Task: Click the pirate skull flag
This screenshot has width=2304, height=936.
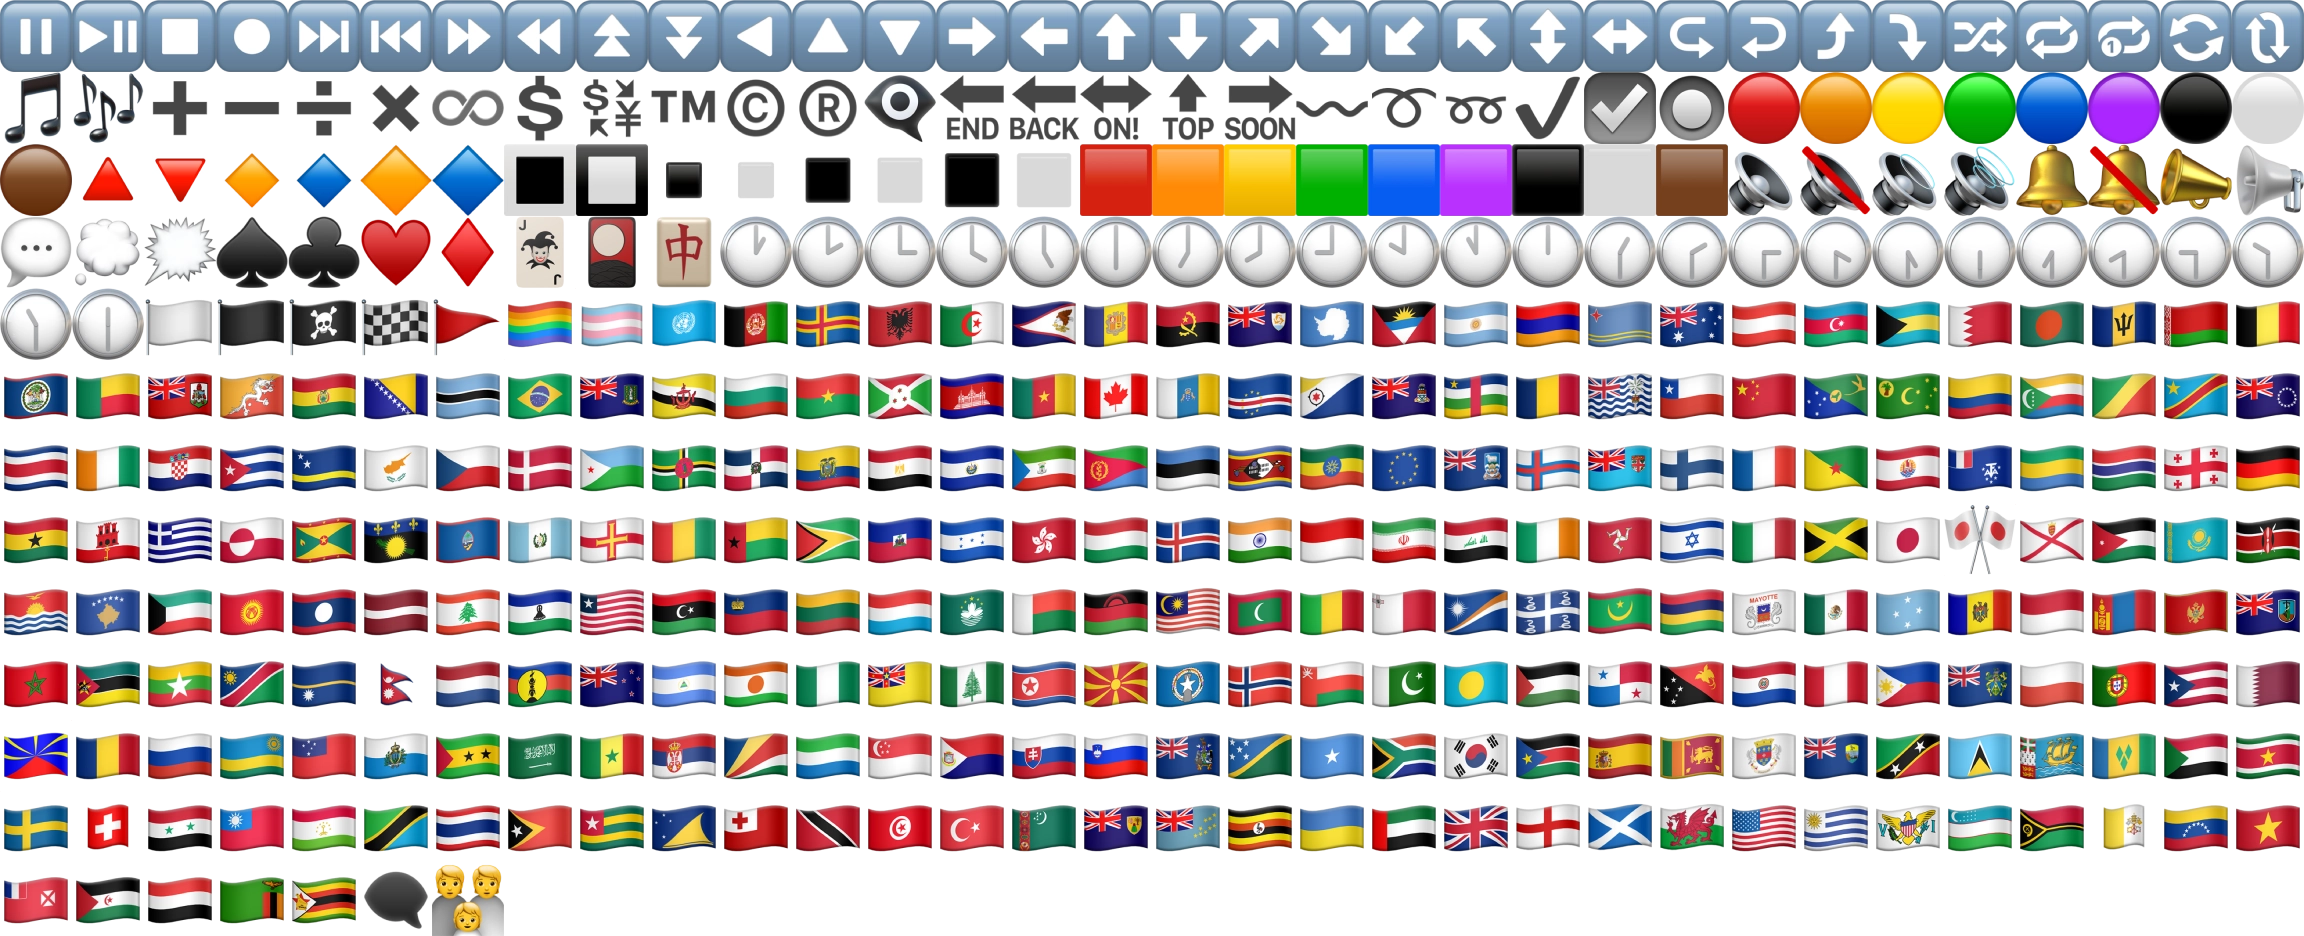Action: (x=324, y=324)
